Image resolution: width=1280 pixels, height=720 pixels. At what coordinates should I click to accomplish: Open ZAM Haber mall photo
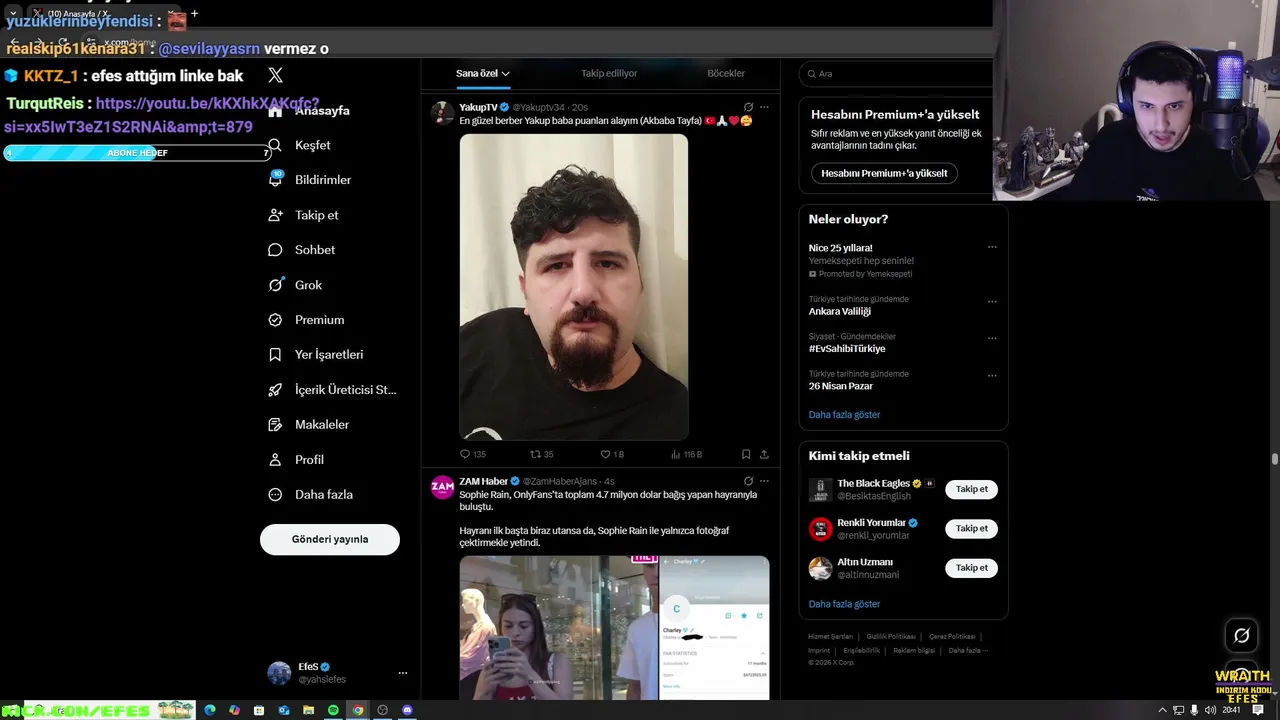[558, 628]
